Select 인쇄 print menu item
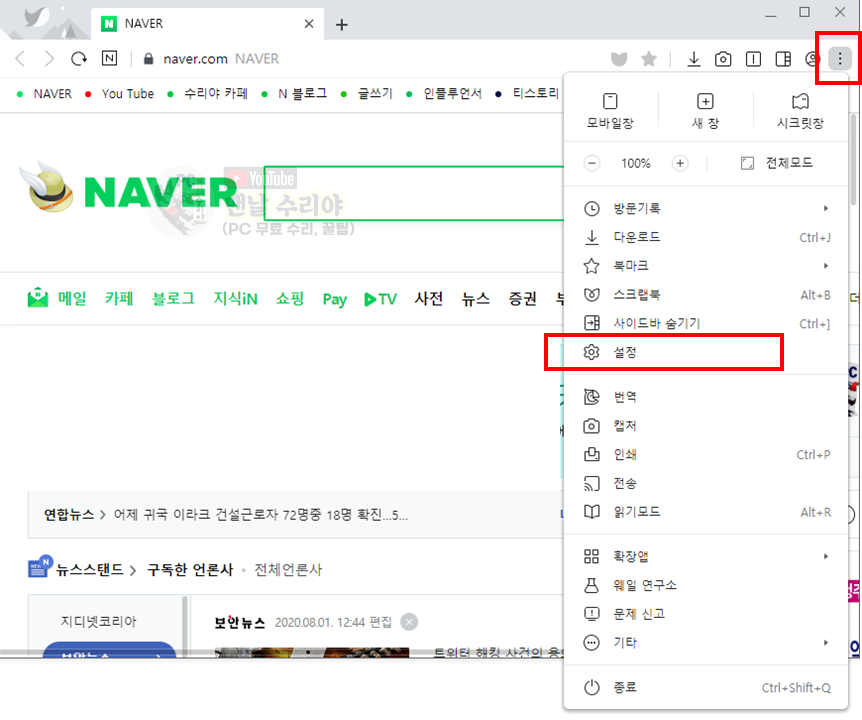Screen dimensions: 862x720 coord(706,455)
